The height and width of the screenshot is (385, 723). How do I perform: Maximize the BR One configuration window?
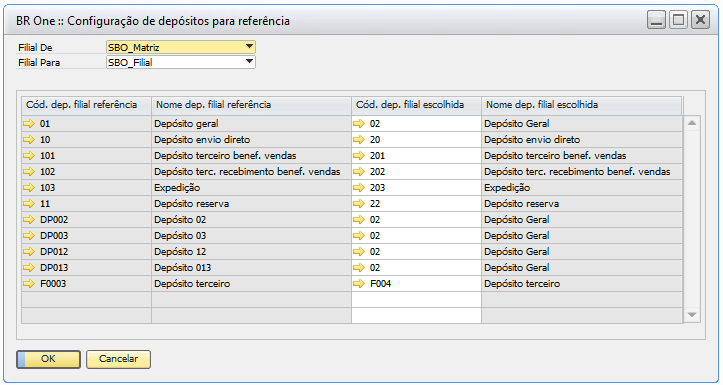(678, 20)
